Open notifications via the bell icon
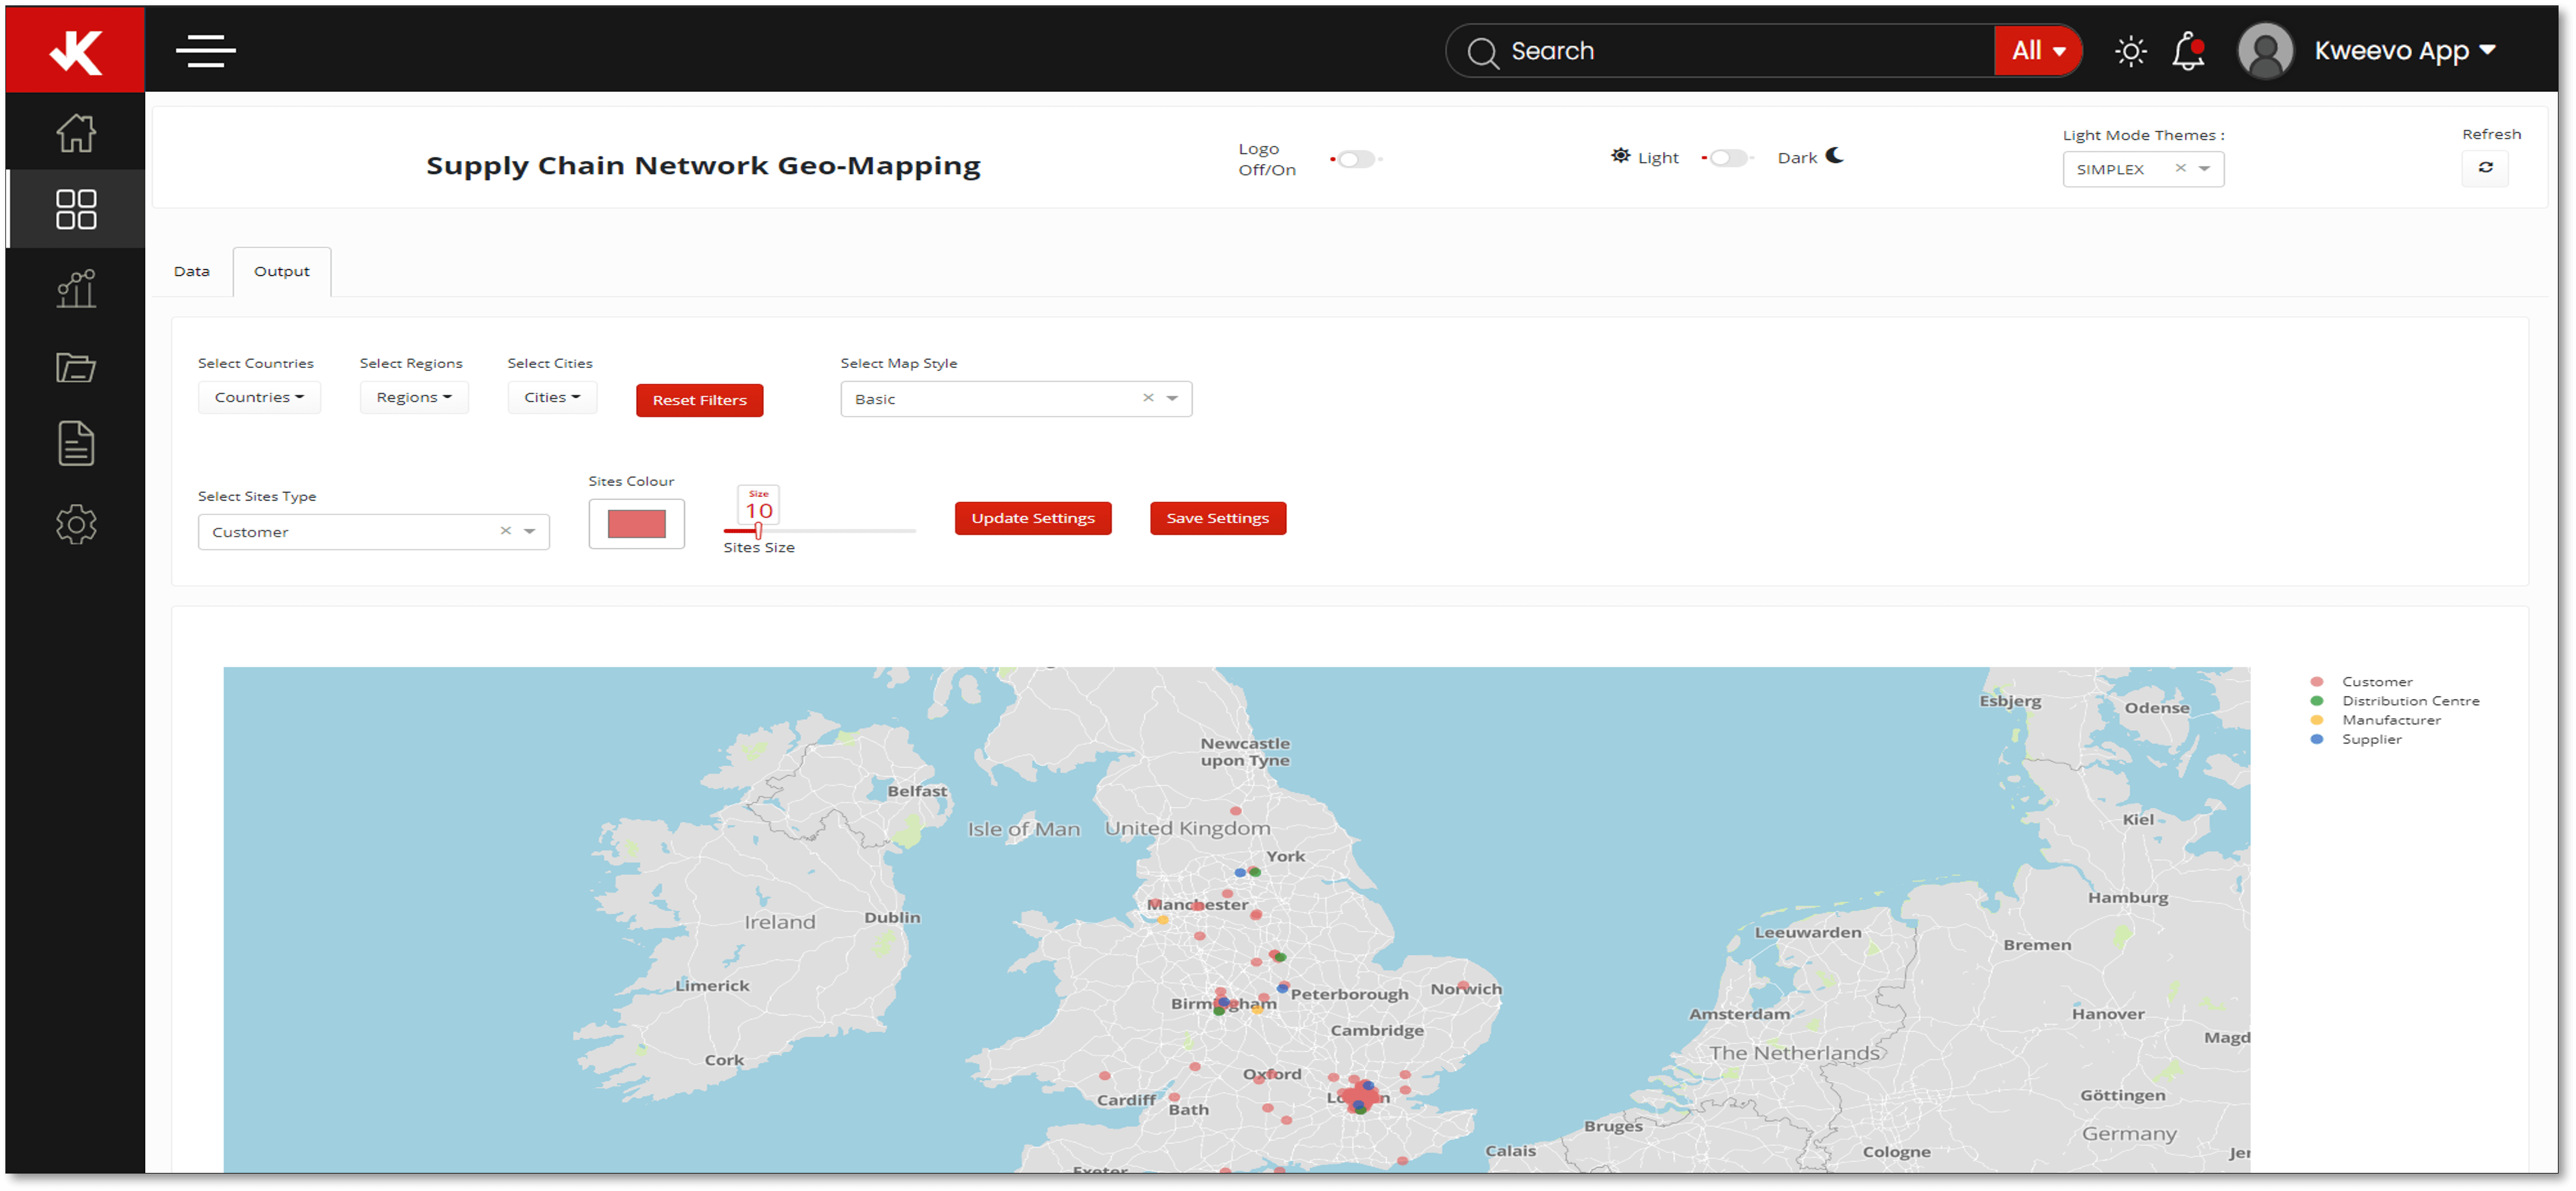This screenshot has width=2576, height=1191. point(2188,50)
